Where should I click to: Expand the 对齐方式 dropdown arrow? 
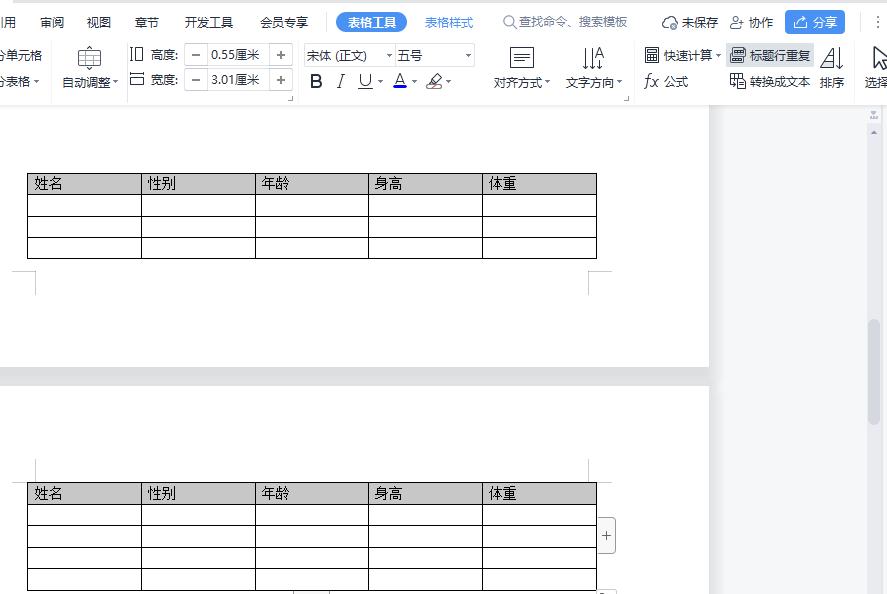[548, 82]
